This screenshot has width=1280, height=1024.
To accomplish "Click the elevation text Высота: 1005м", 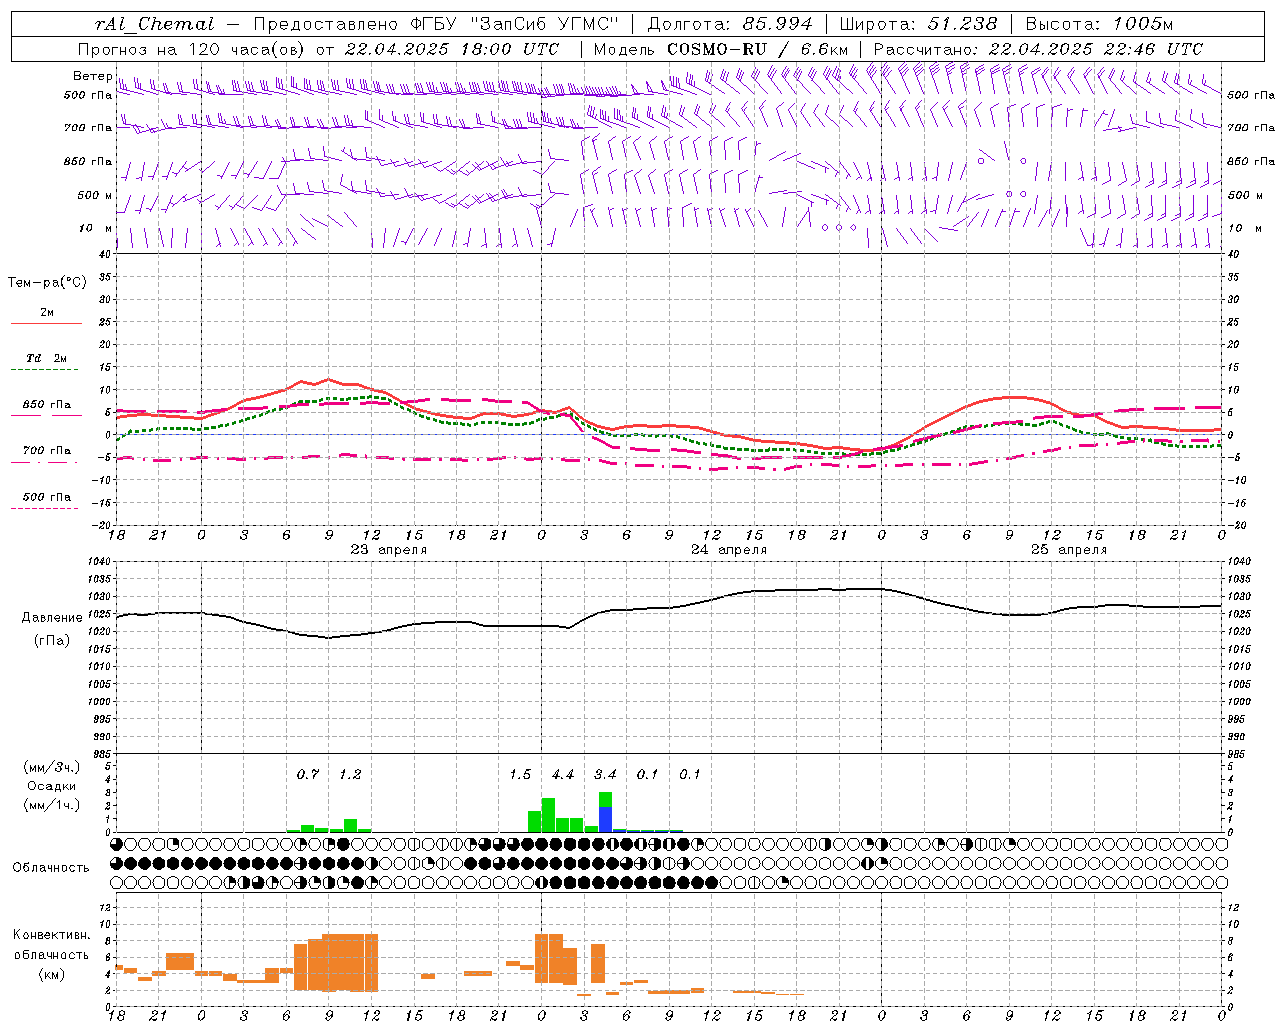I will coord(1099,24).
